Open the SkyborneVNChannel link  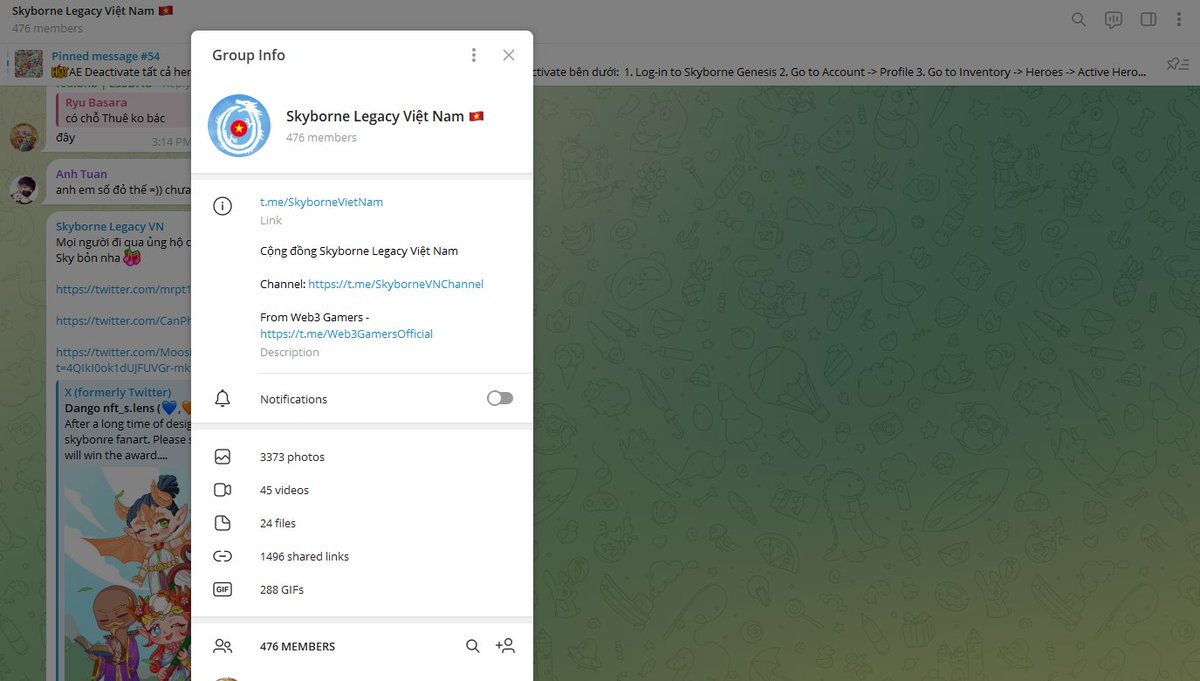(396, 284)
